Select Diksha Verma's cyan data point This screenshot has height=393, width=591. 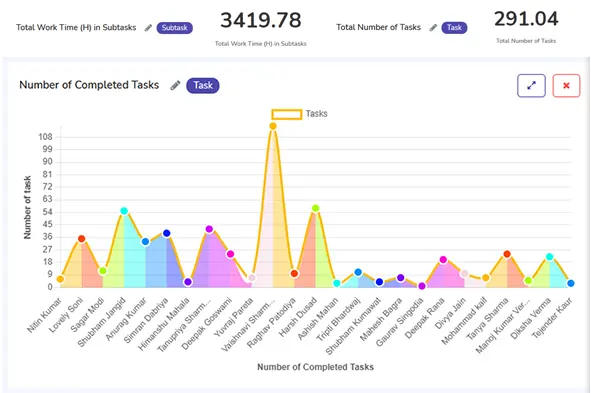pos(550,257)
